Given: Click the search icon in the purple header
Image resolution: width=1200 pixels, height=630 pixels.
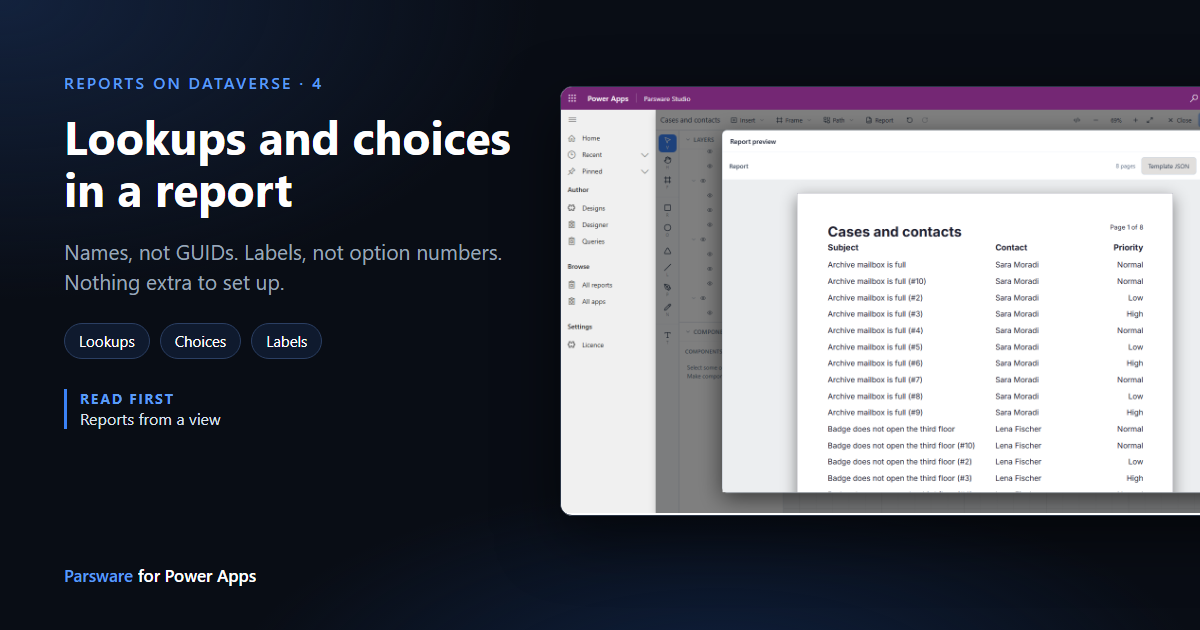Looking at the screenshot, I should 1193,99.
